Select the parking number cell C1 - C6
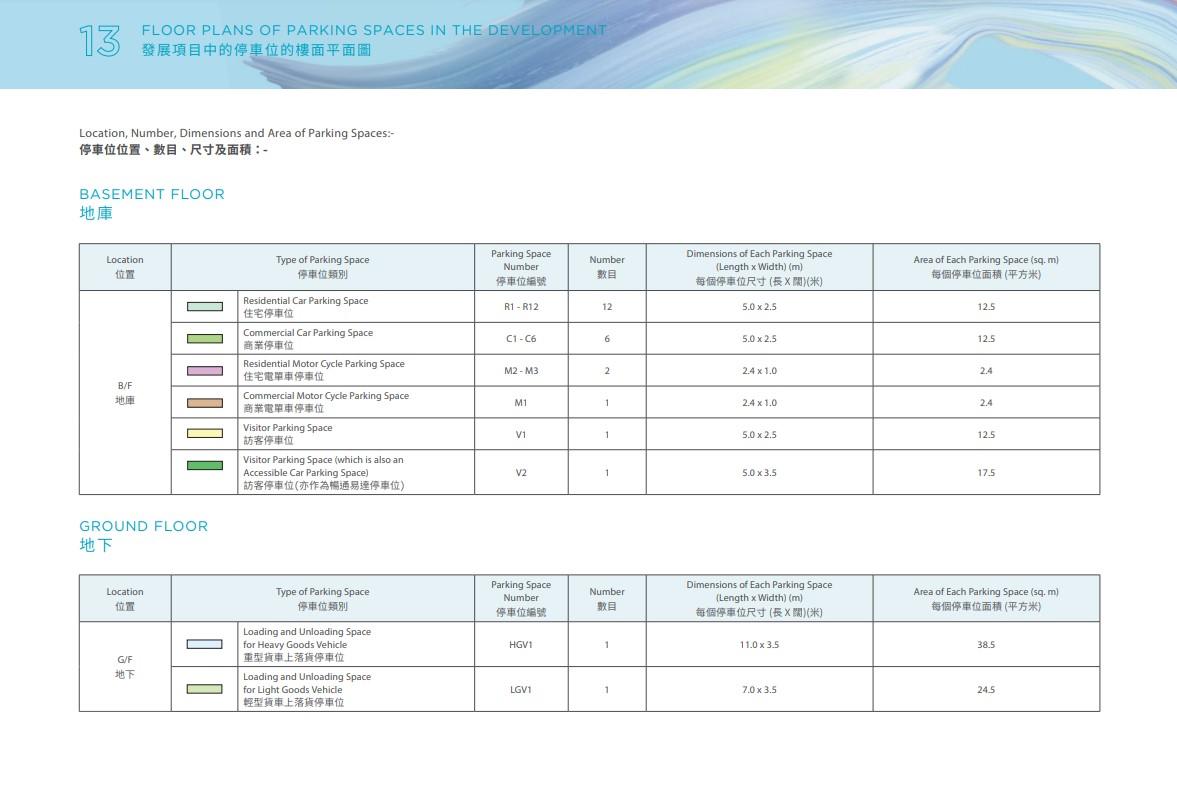The width and height of the screenshot is (1177, 799). pos(521,338)
